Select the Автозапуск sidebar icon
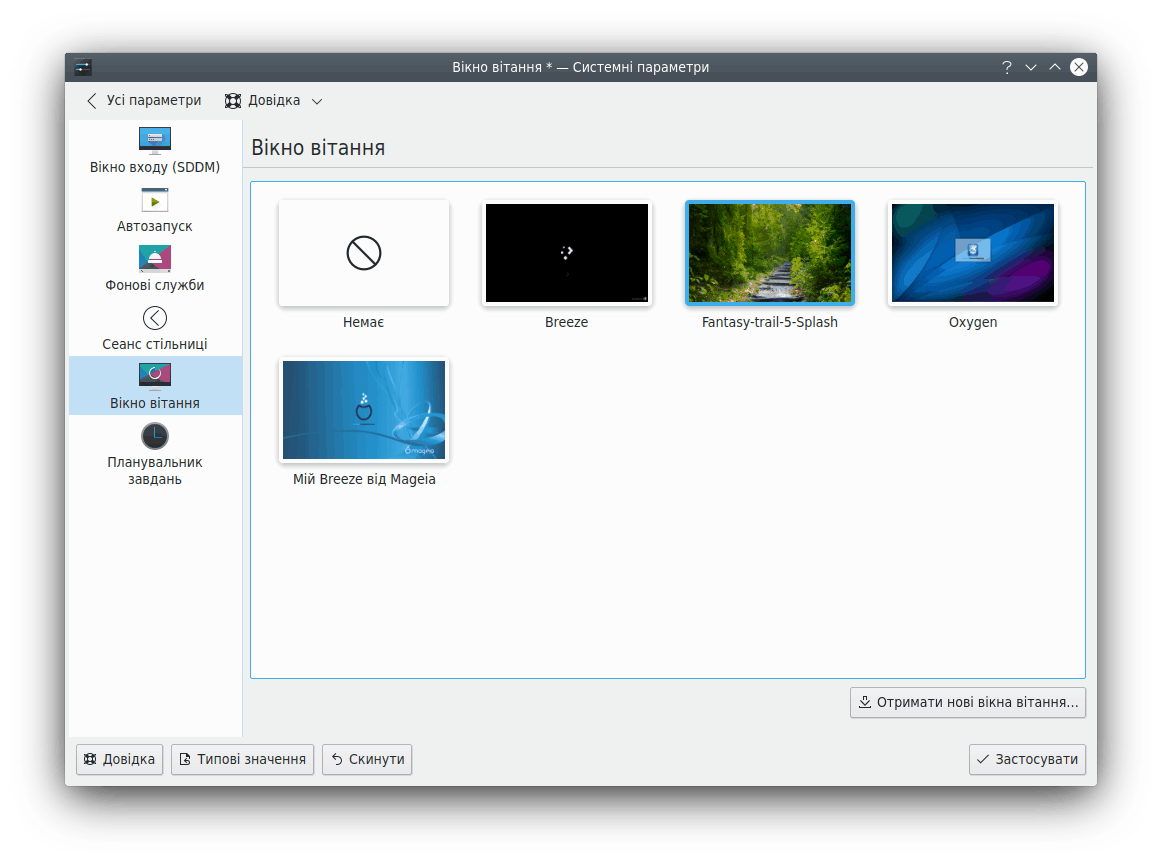Screen dimensions: 1162x863 click(155, 200)
